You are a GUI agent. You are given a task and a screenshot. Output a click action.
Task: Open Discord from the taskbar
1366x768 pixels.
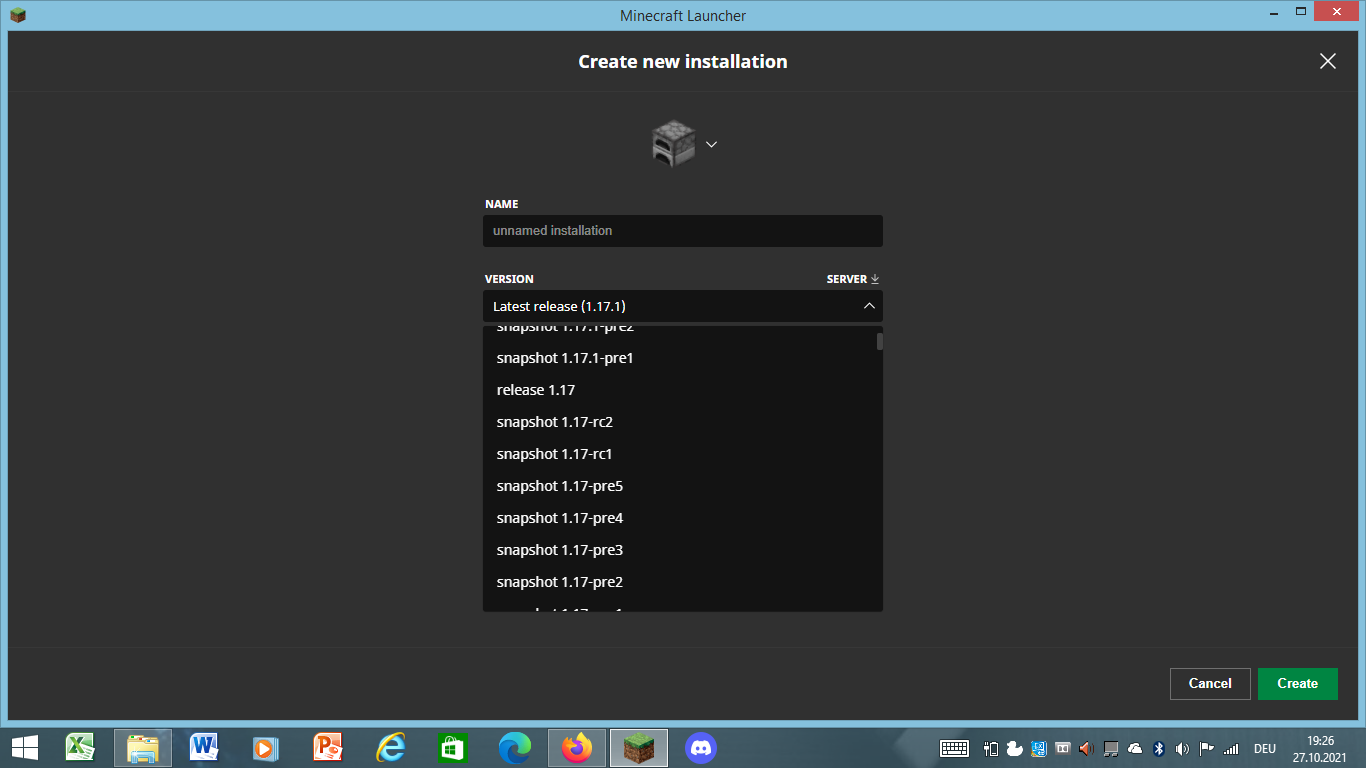click(701, 747)
